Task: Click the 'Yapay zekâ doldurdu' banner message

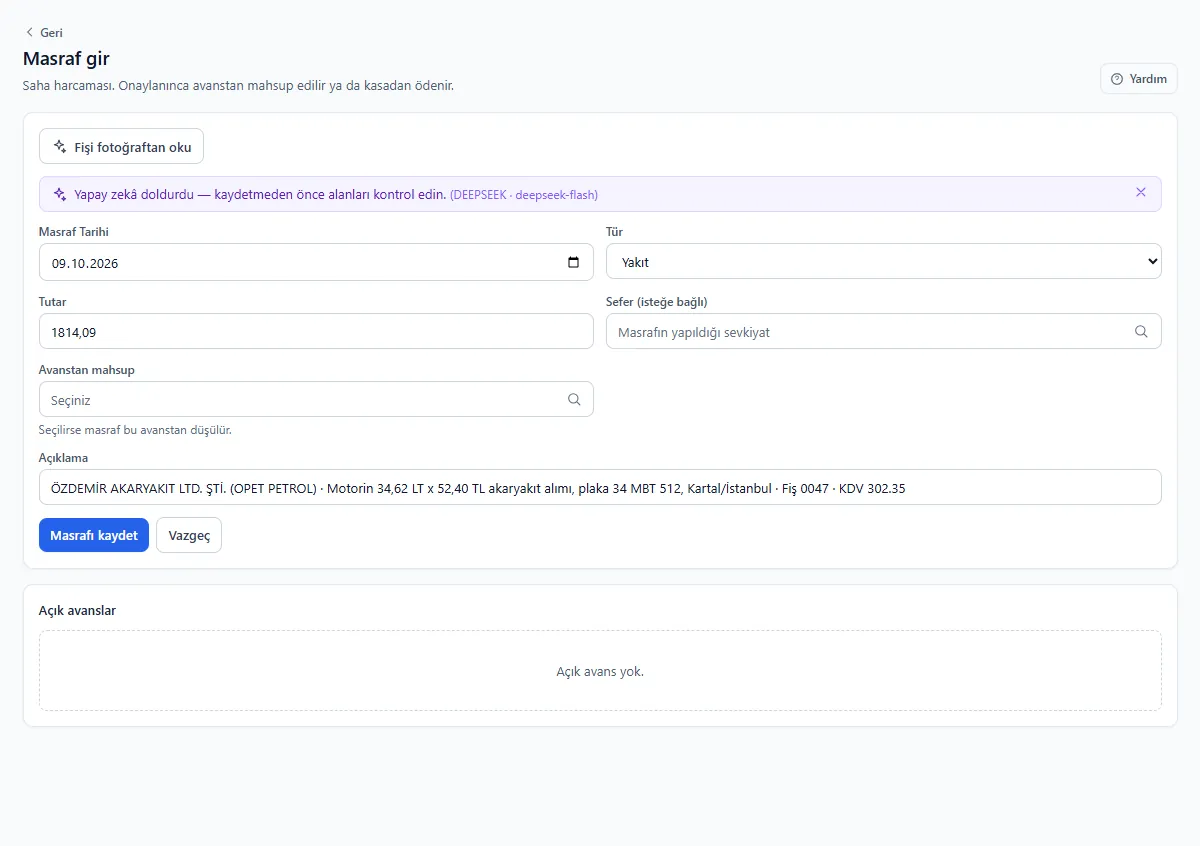Action: pos(260,194)
